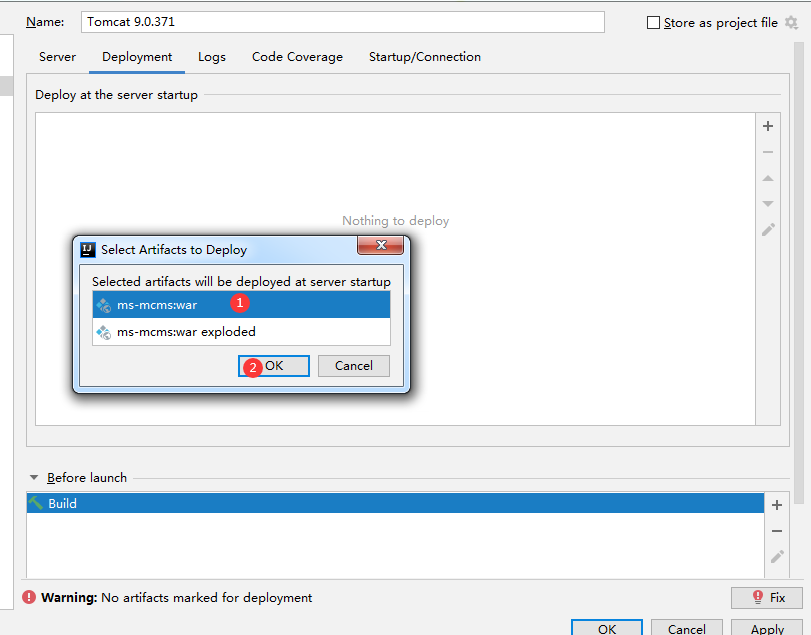This screenshot has width=811, height=635.
Task: Open the Startup/Connection tab
Action: (424, 57)
